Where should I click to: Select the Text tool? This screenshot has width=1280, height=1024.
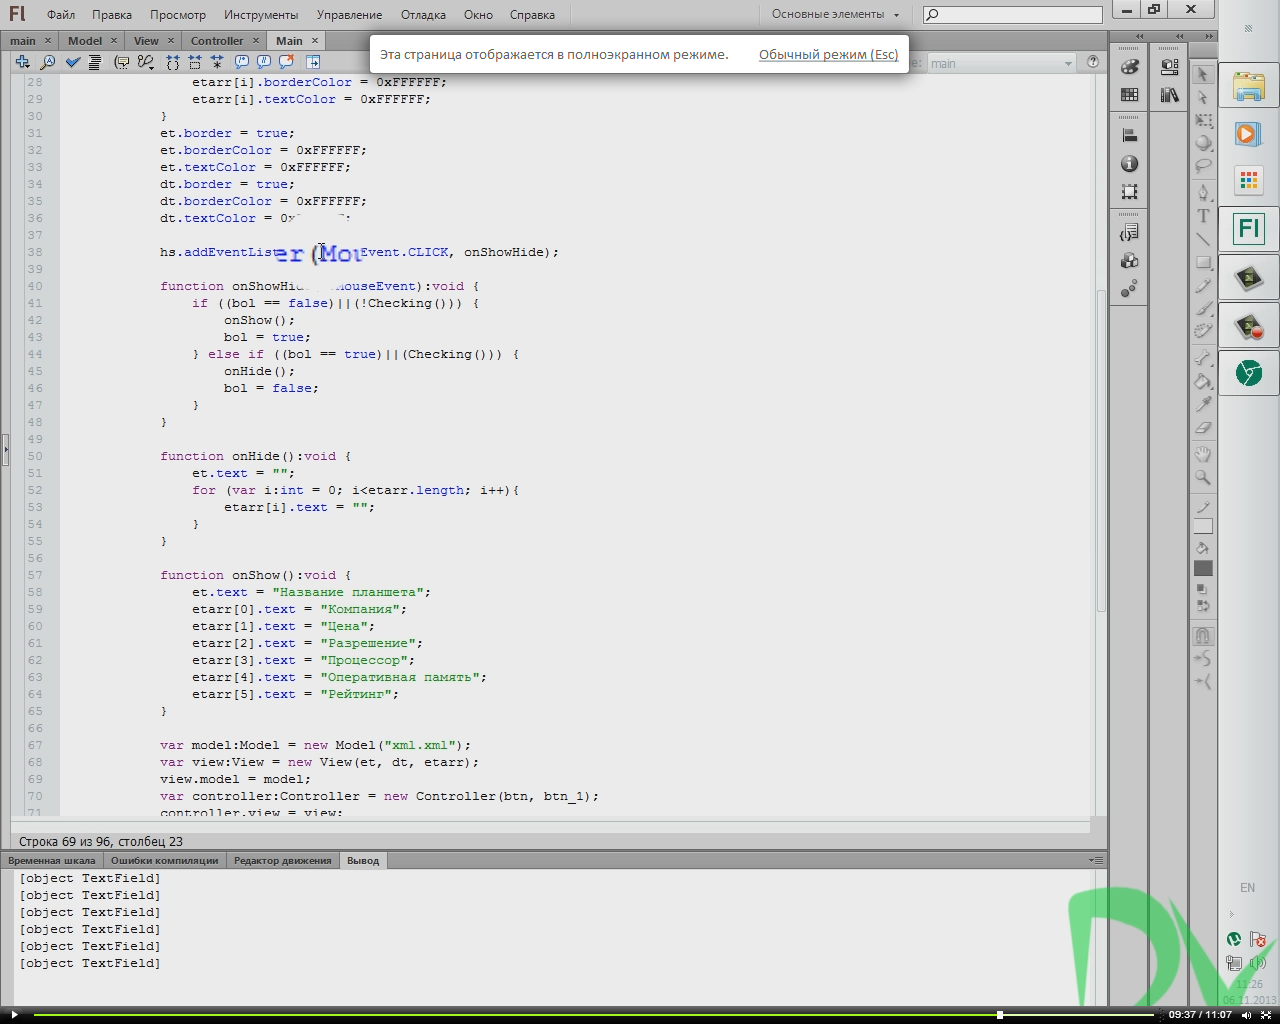[1203, 216]
